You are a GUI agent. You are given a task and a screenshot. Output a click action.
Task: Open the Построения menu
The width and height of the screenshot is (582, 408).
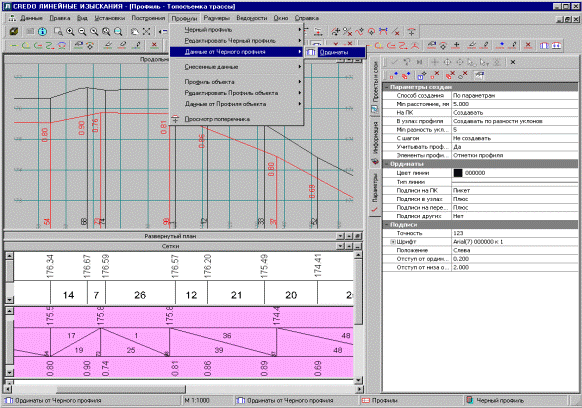(x=148, y=18)
